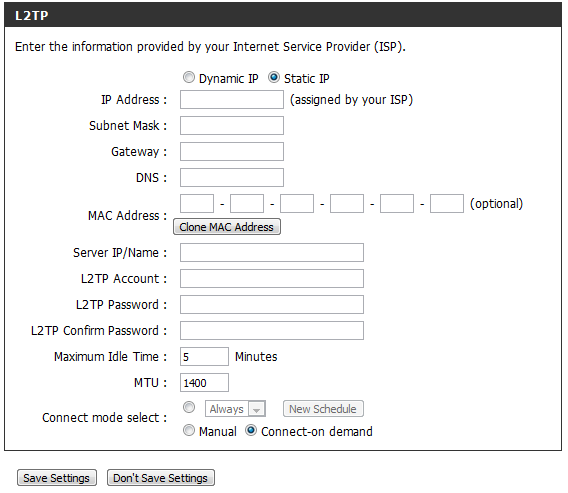Viewport: 568px width, 493px height.
Task: Select the Always schedule radio button
Action: coord(188,408)
